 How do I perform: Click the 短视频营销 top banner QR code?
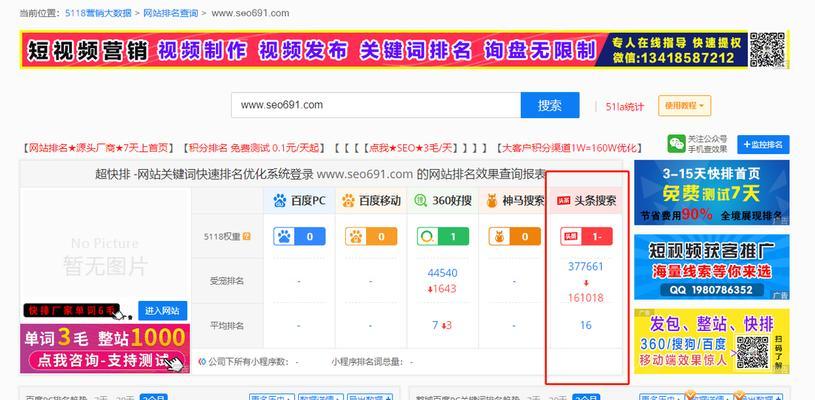pos(767,50)
